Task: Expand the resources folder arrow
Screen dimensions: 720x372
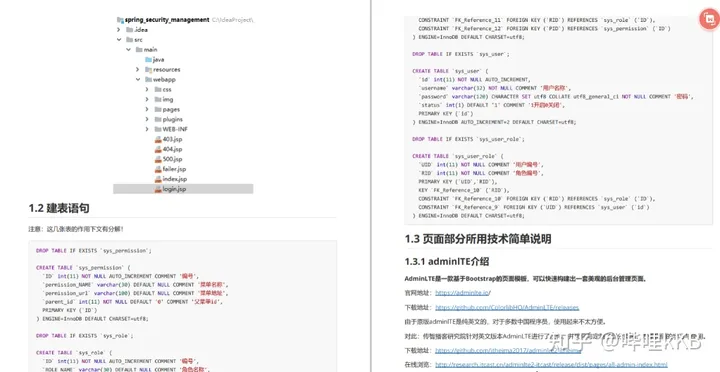Action: coord(137,70)
